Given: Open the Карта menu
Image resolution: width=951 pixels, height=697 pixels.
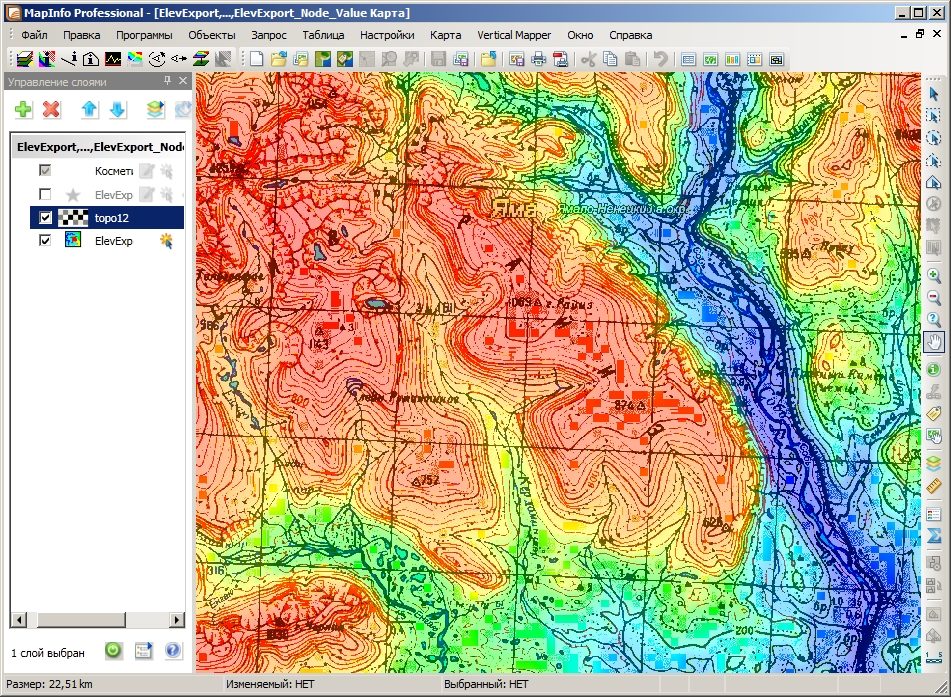Looking at the screenshot, I should tap(446, 35).
